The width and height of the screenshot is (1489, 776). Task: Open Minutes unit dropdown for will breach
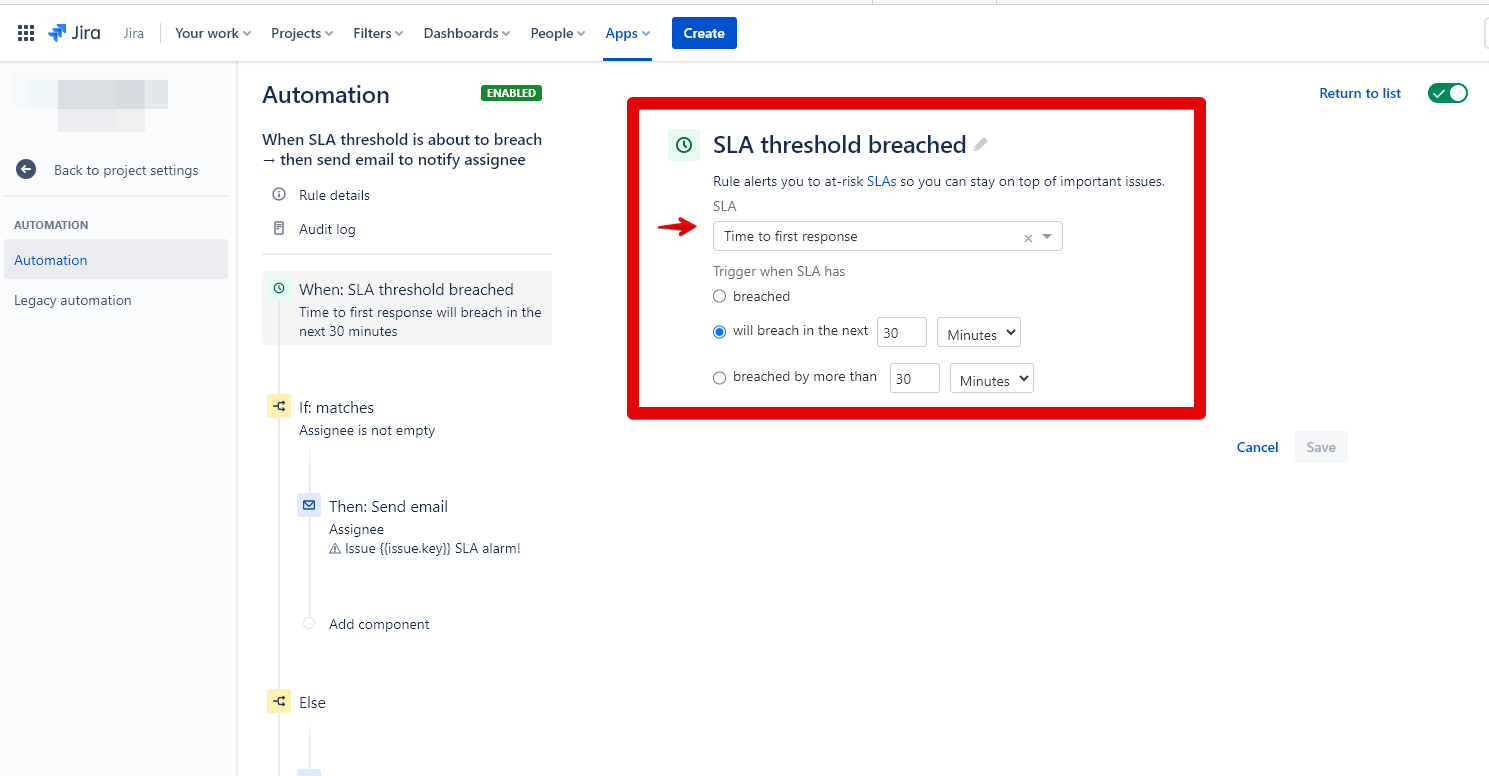click(x=978, y=333)
